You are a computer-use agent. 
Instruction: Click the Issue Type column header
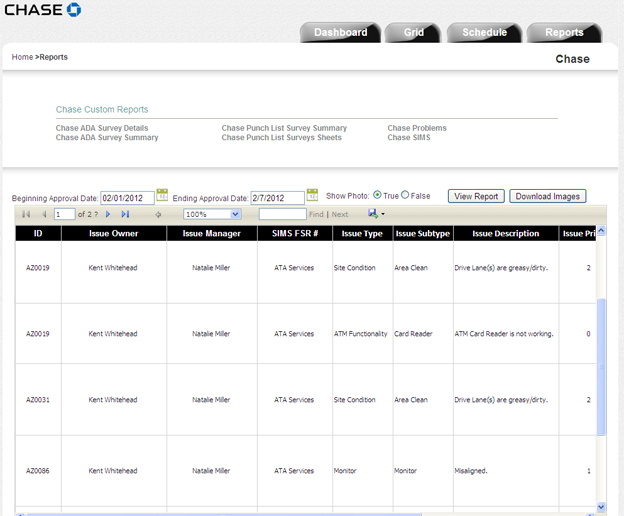[x=362, y=234]
